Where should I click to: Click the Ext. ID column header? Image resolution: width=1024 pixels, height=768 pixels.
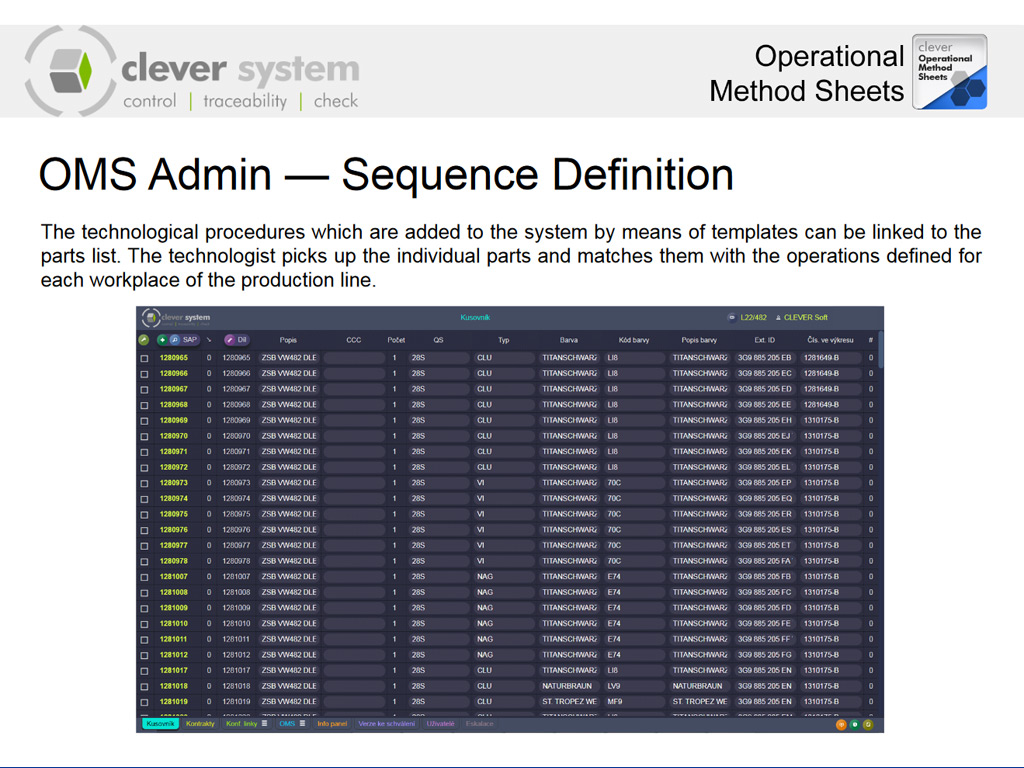coord(764,340)
